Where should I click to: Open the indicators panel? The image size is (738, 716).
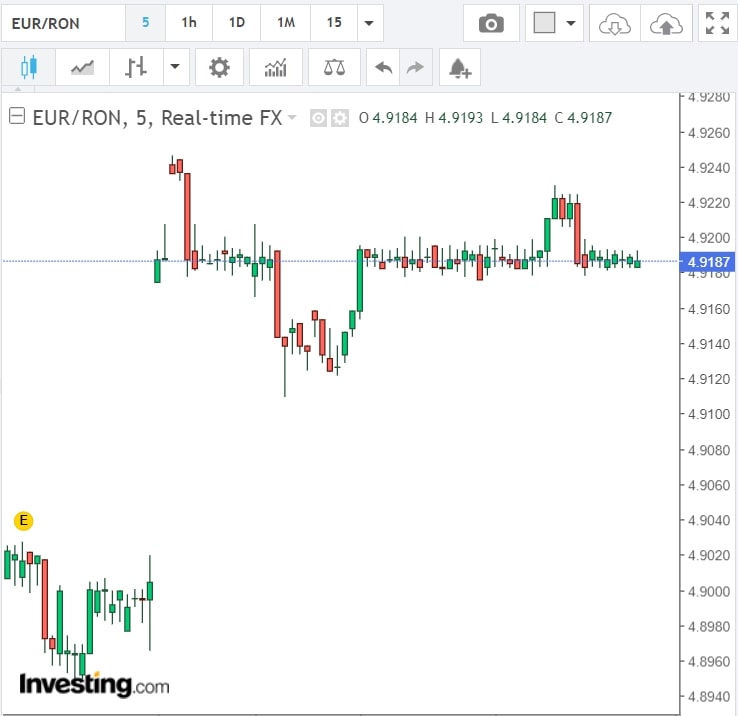click(x=275, y=68)
